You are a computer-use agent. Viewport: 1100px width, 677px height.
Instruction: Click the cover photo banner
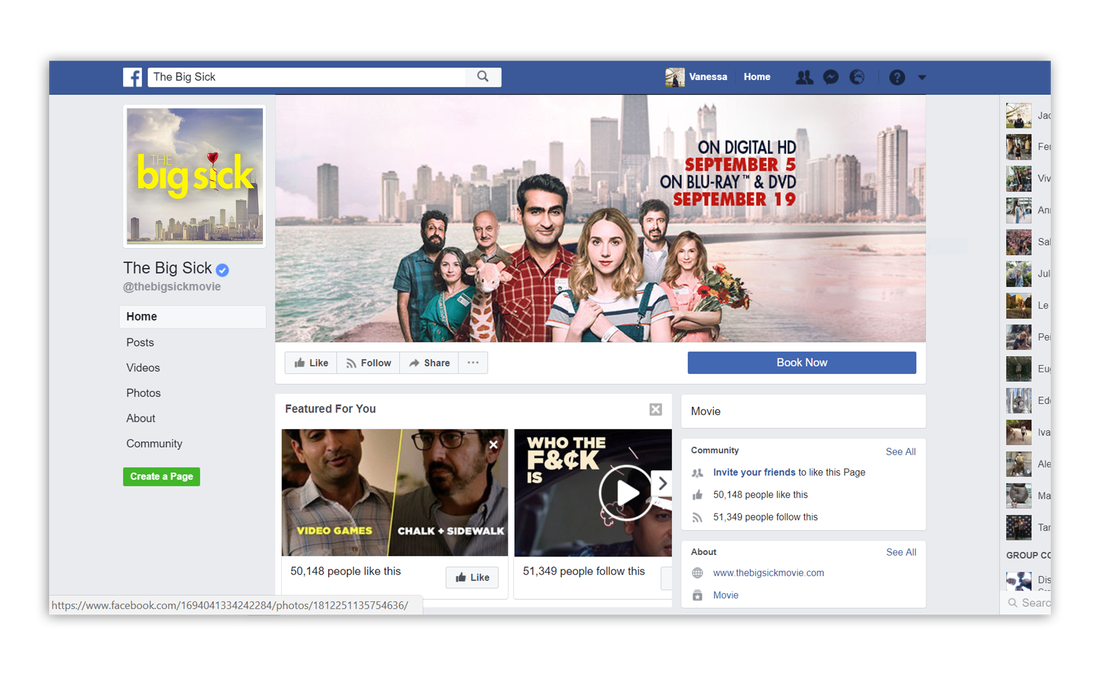click(601, 219)
